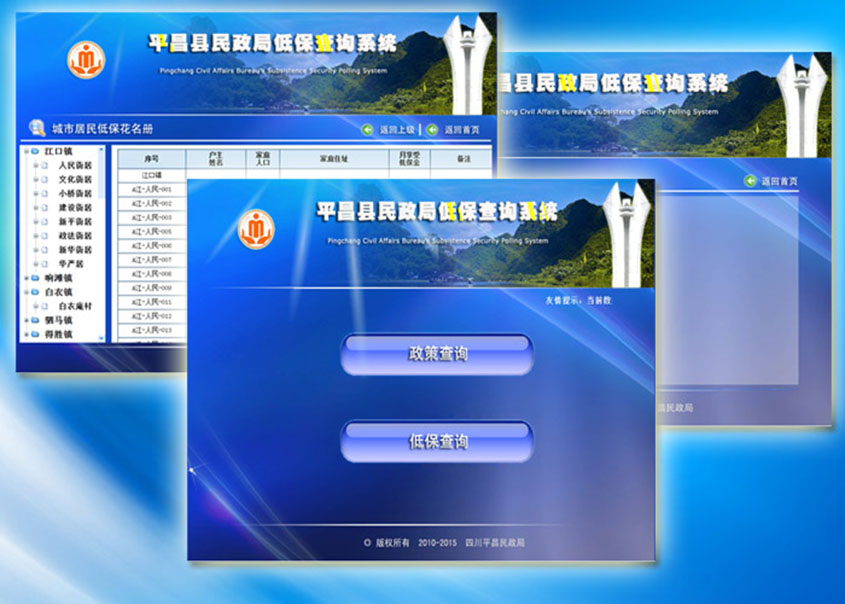Expand the 响滩镇 tree node
This screenshot has height=604, width=845.
coord(25,277)
